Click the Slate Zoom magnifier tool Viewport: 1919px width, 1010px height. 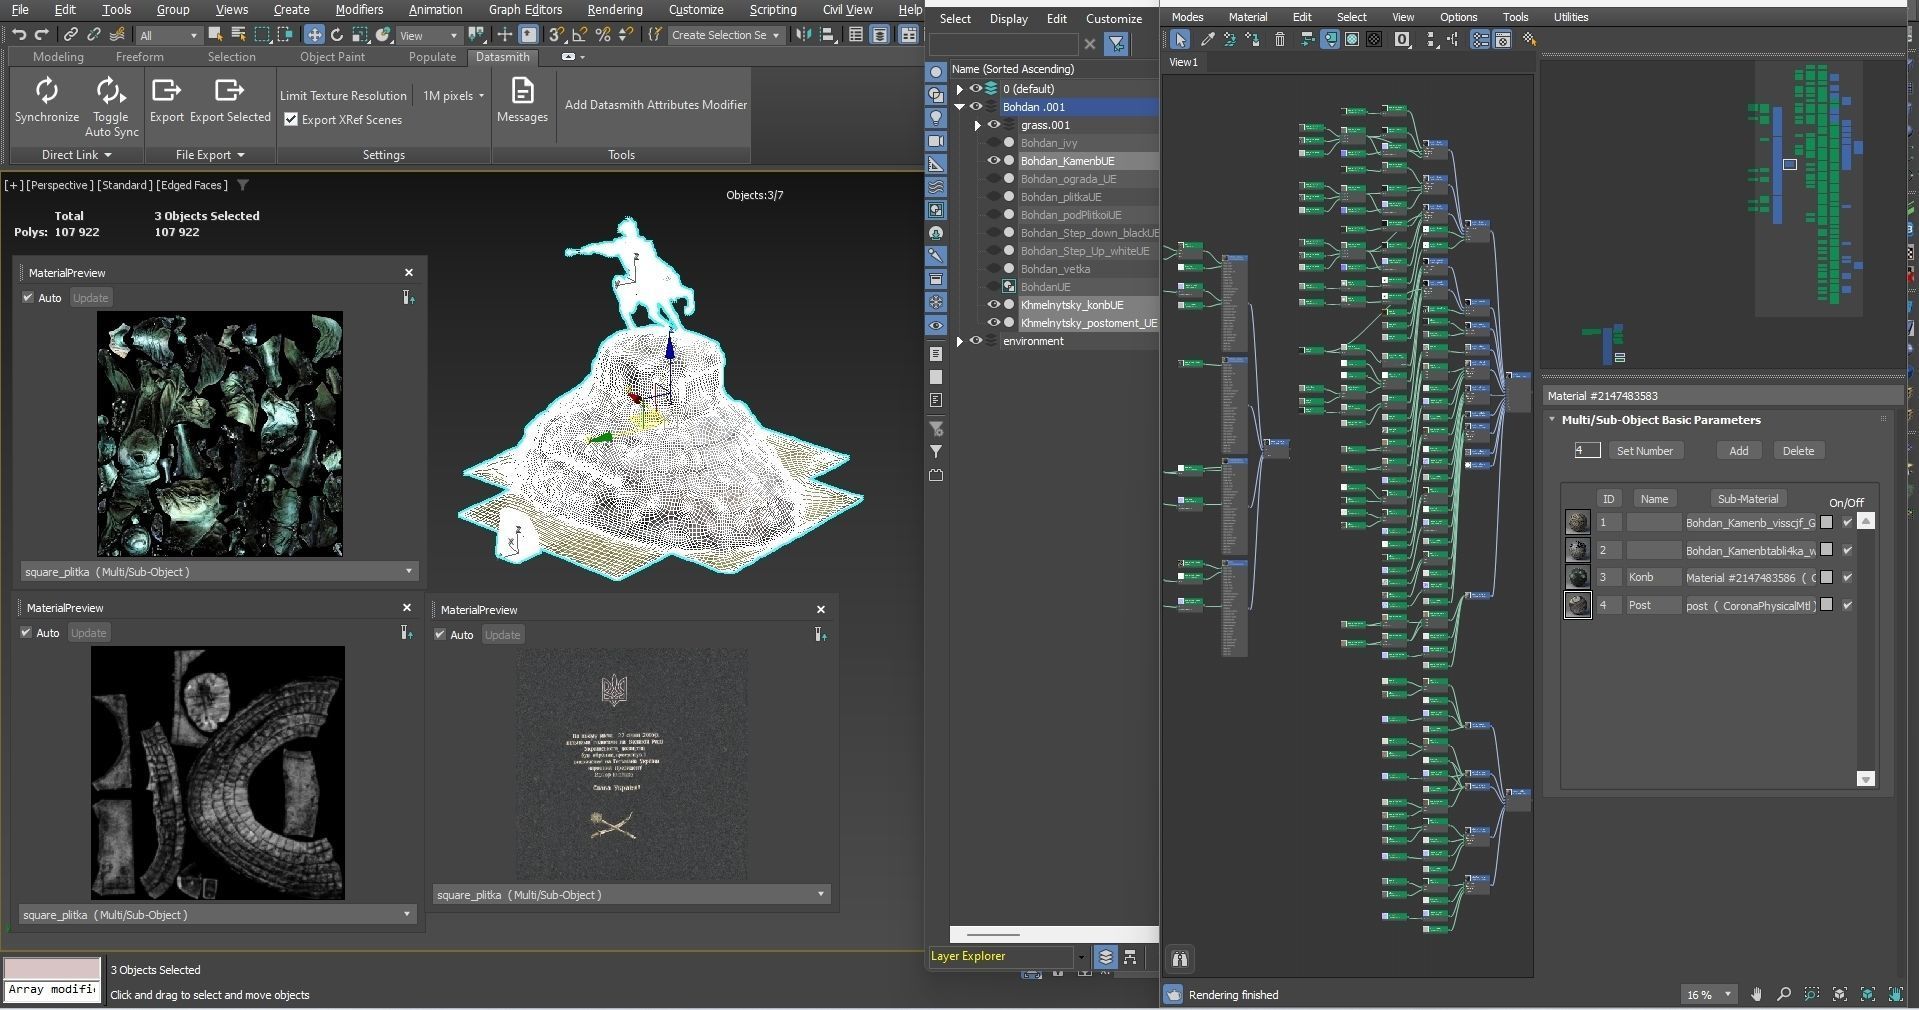tap(1784, 994)
